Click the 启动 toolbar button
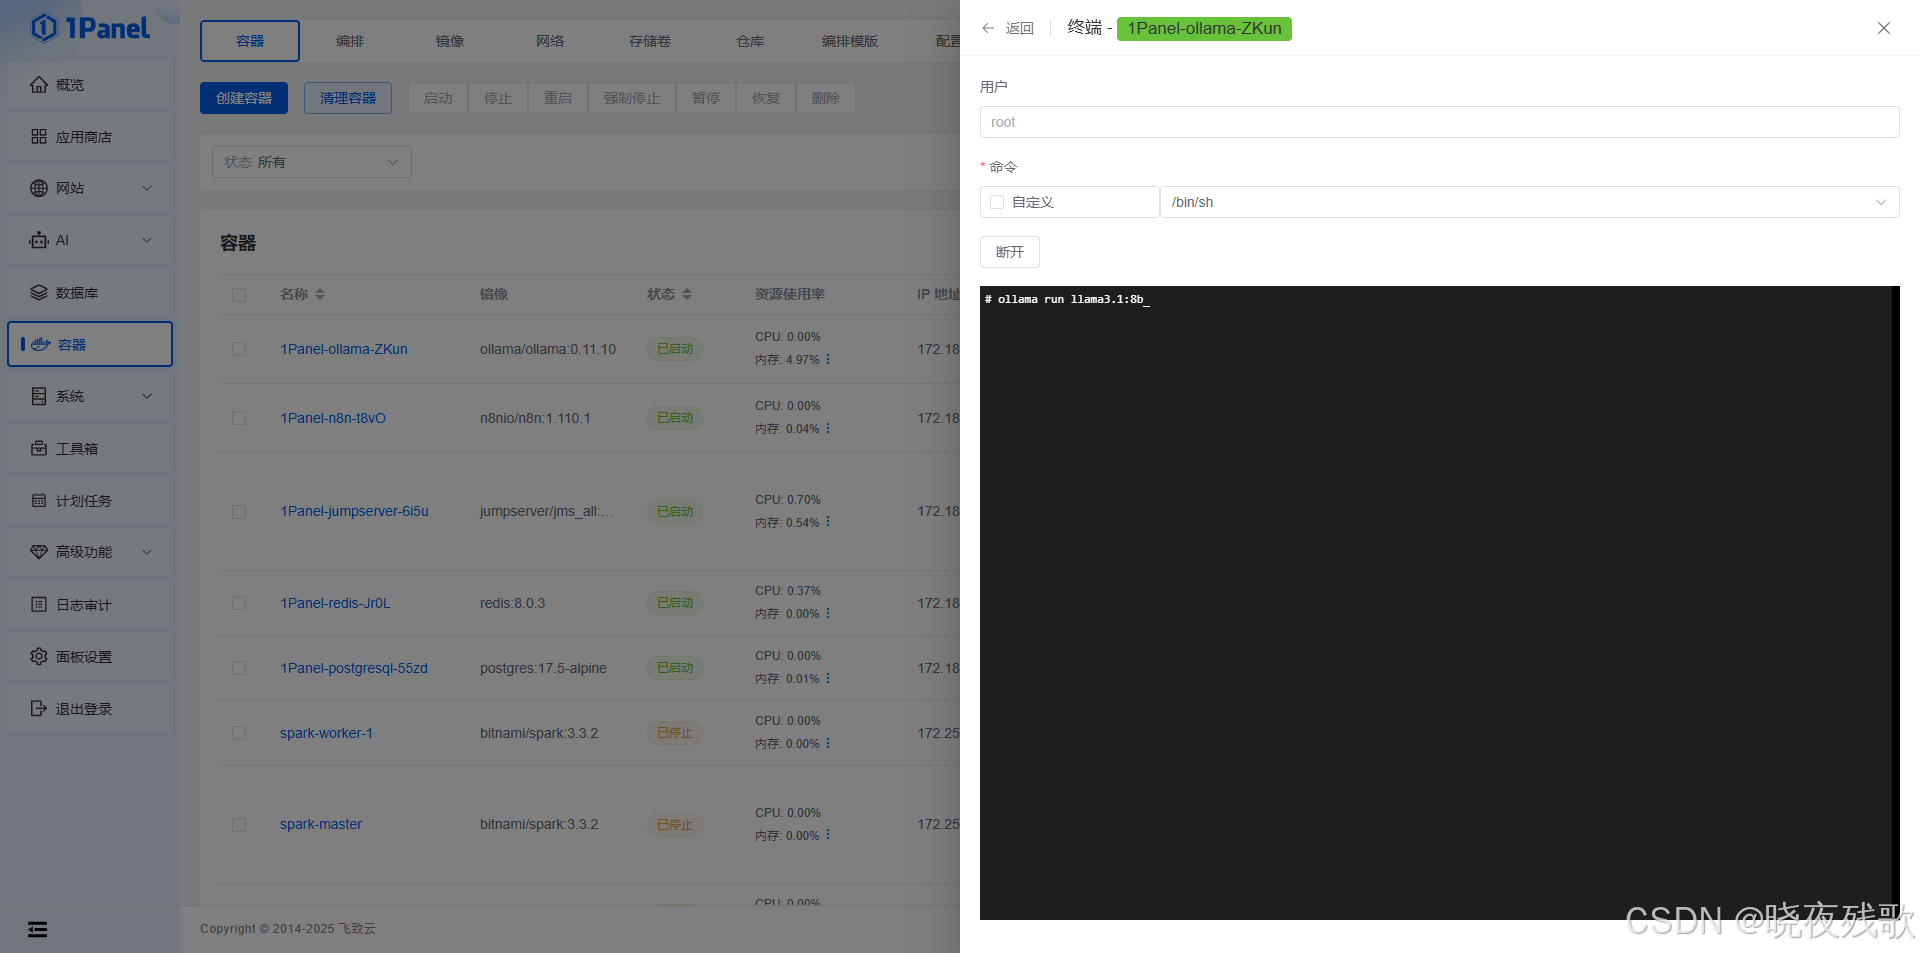The image size is (1920, 953). click(438, 98)
